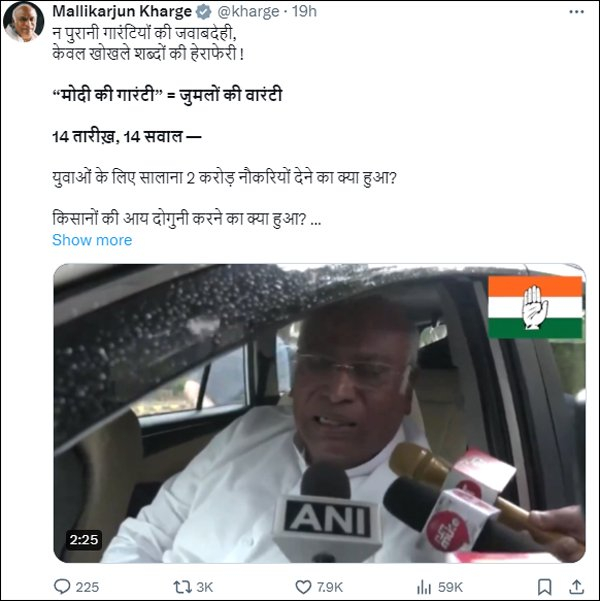
Task: Click the repost arrows icon
Action: tap(181, 586)
